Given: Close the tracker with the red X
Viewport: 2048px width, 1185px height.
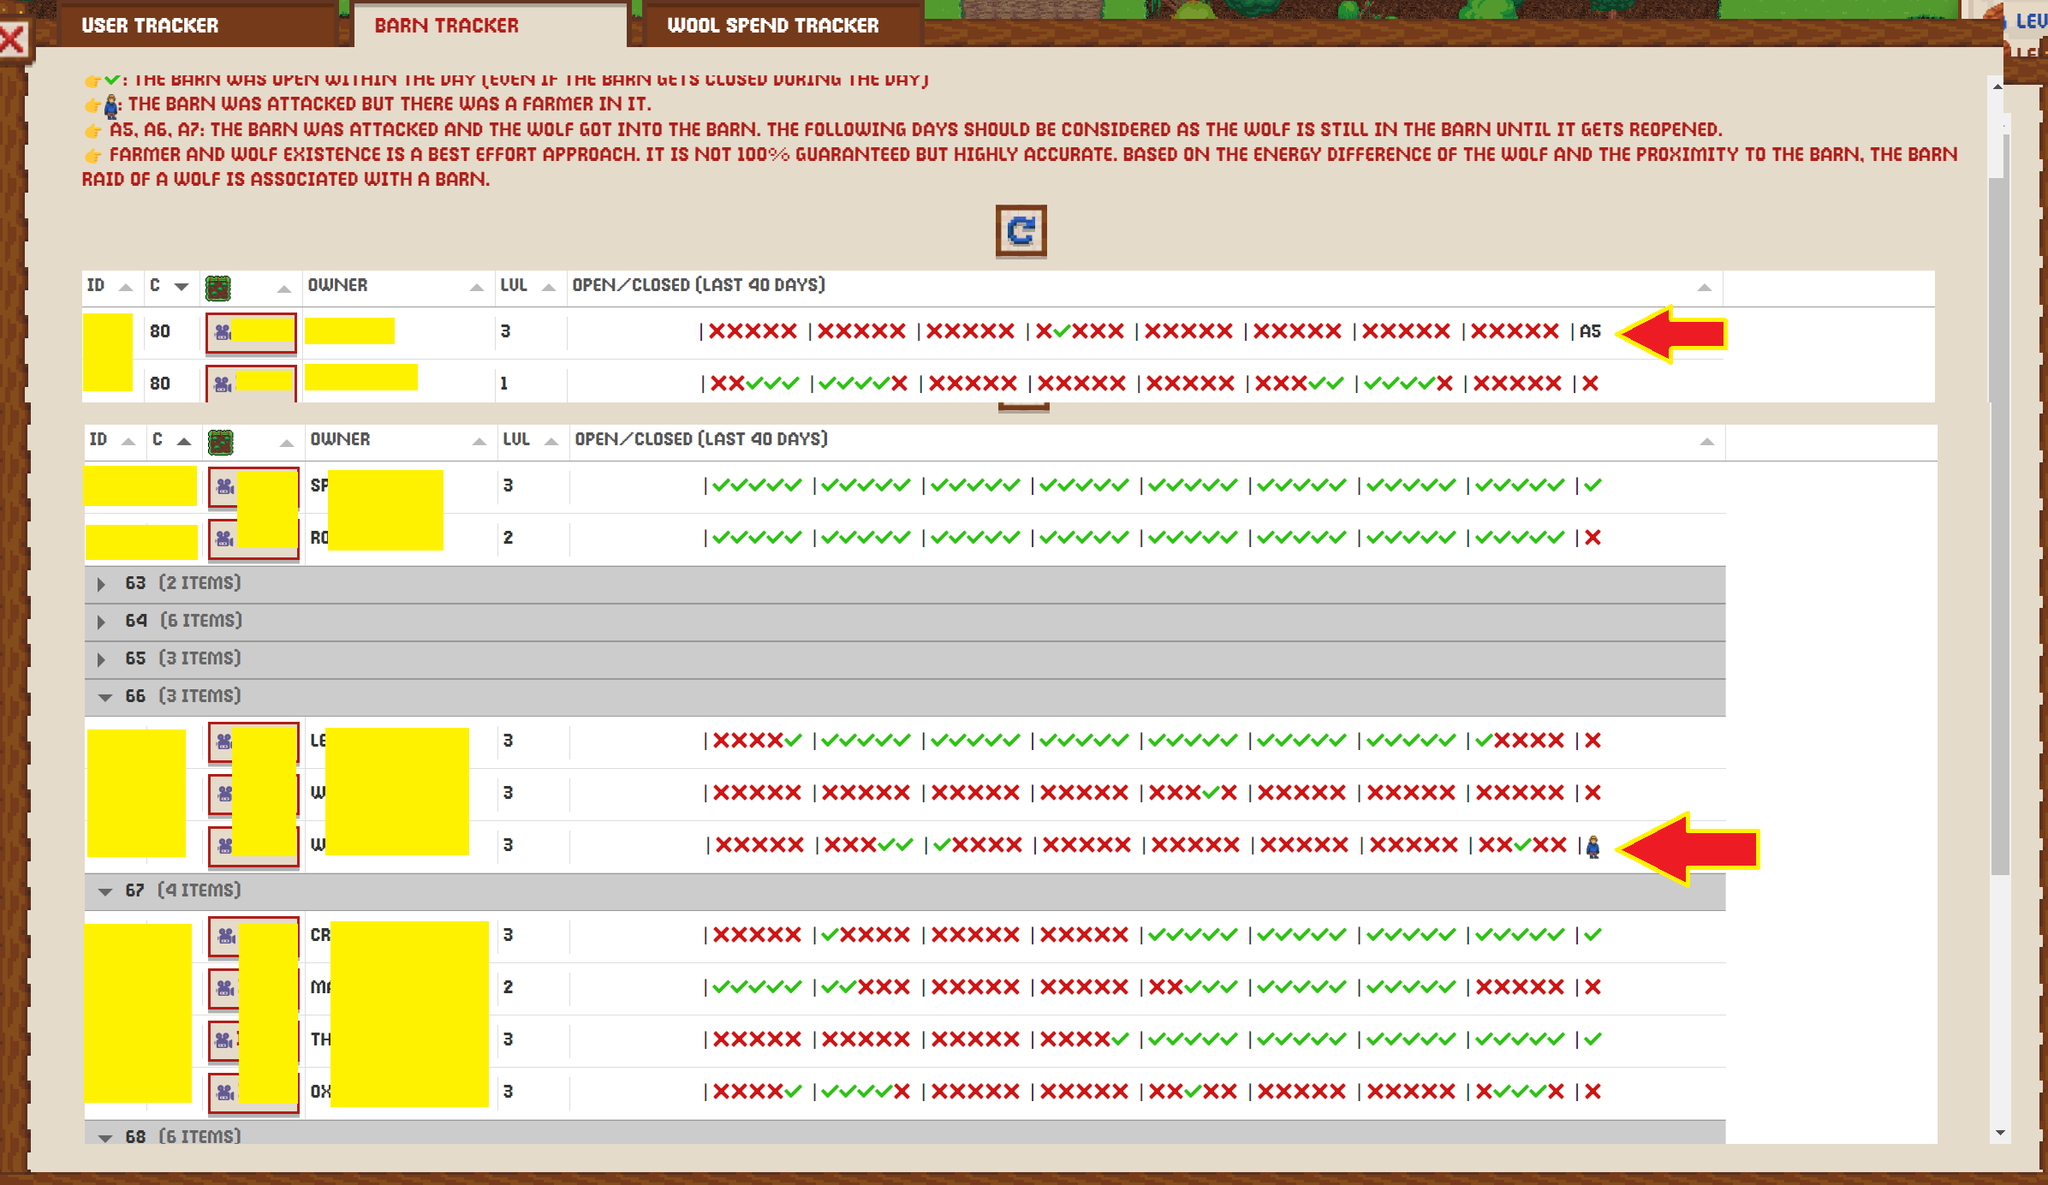Looking at the screenshot, I should point(13,40).
